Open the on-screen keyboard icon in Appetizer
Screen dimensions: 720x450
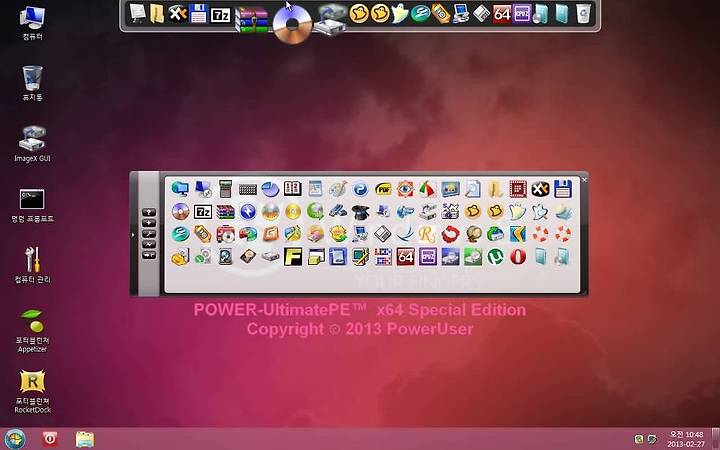pyautogui.click(x=248, y=189)
